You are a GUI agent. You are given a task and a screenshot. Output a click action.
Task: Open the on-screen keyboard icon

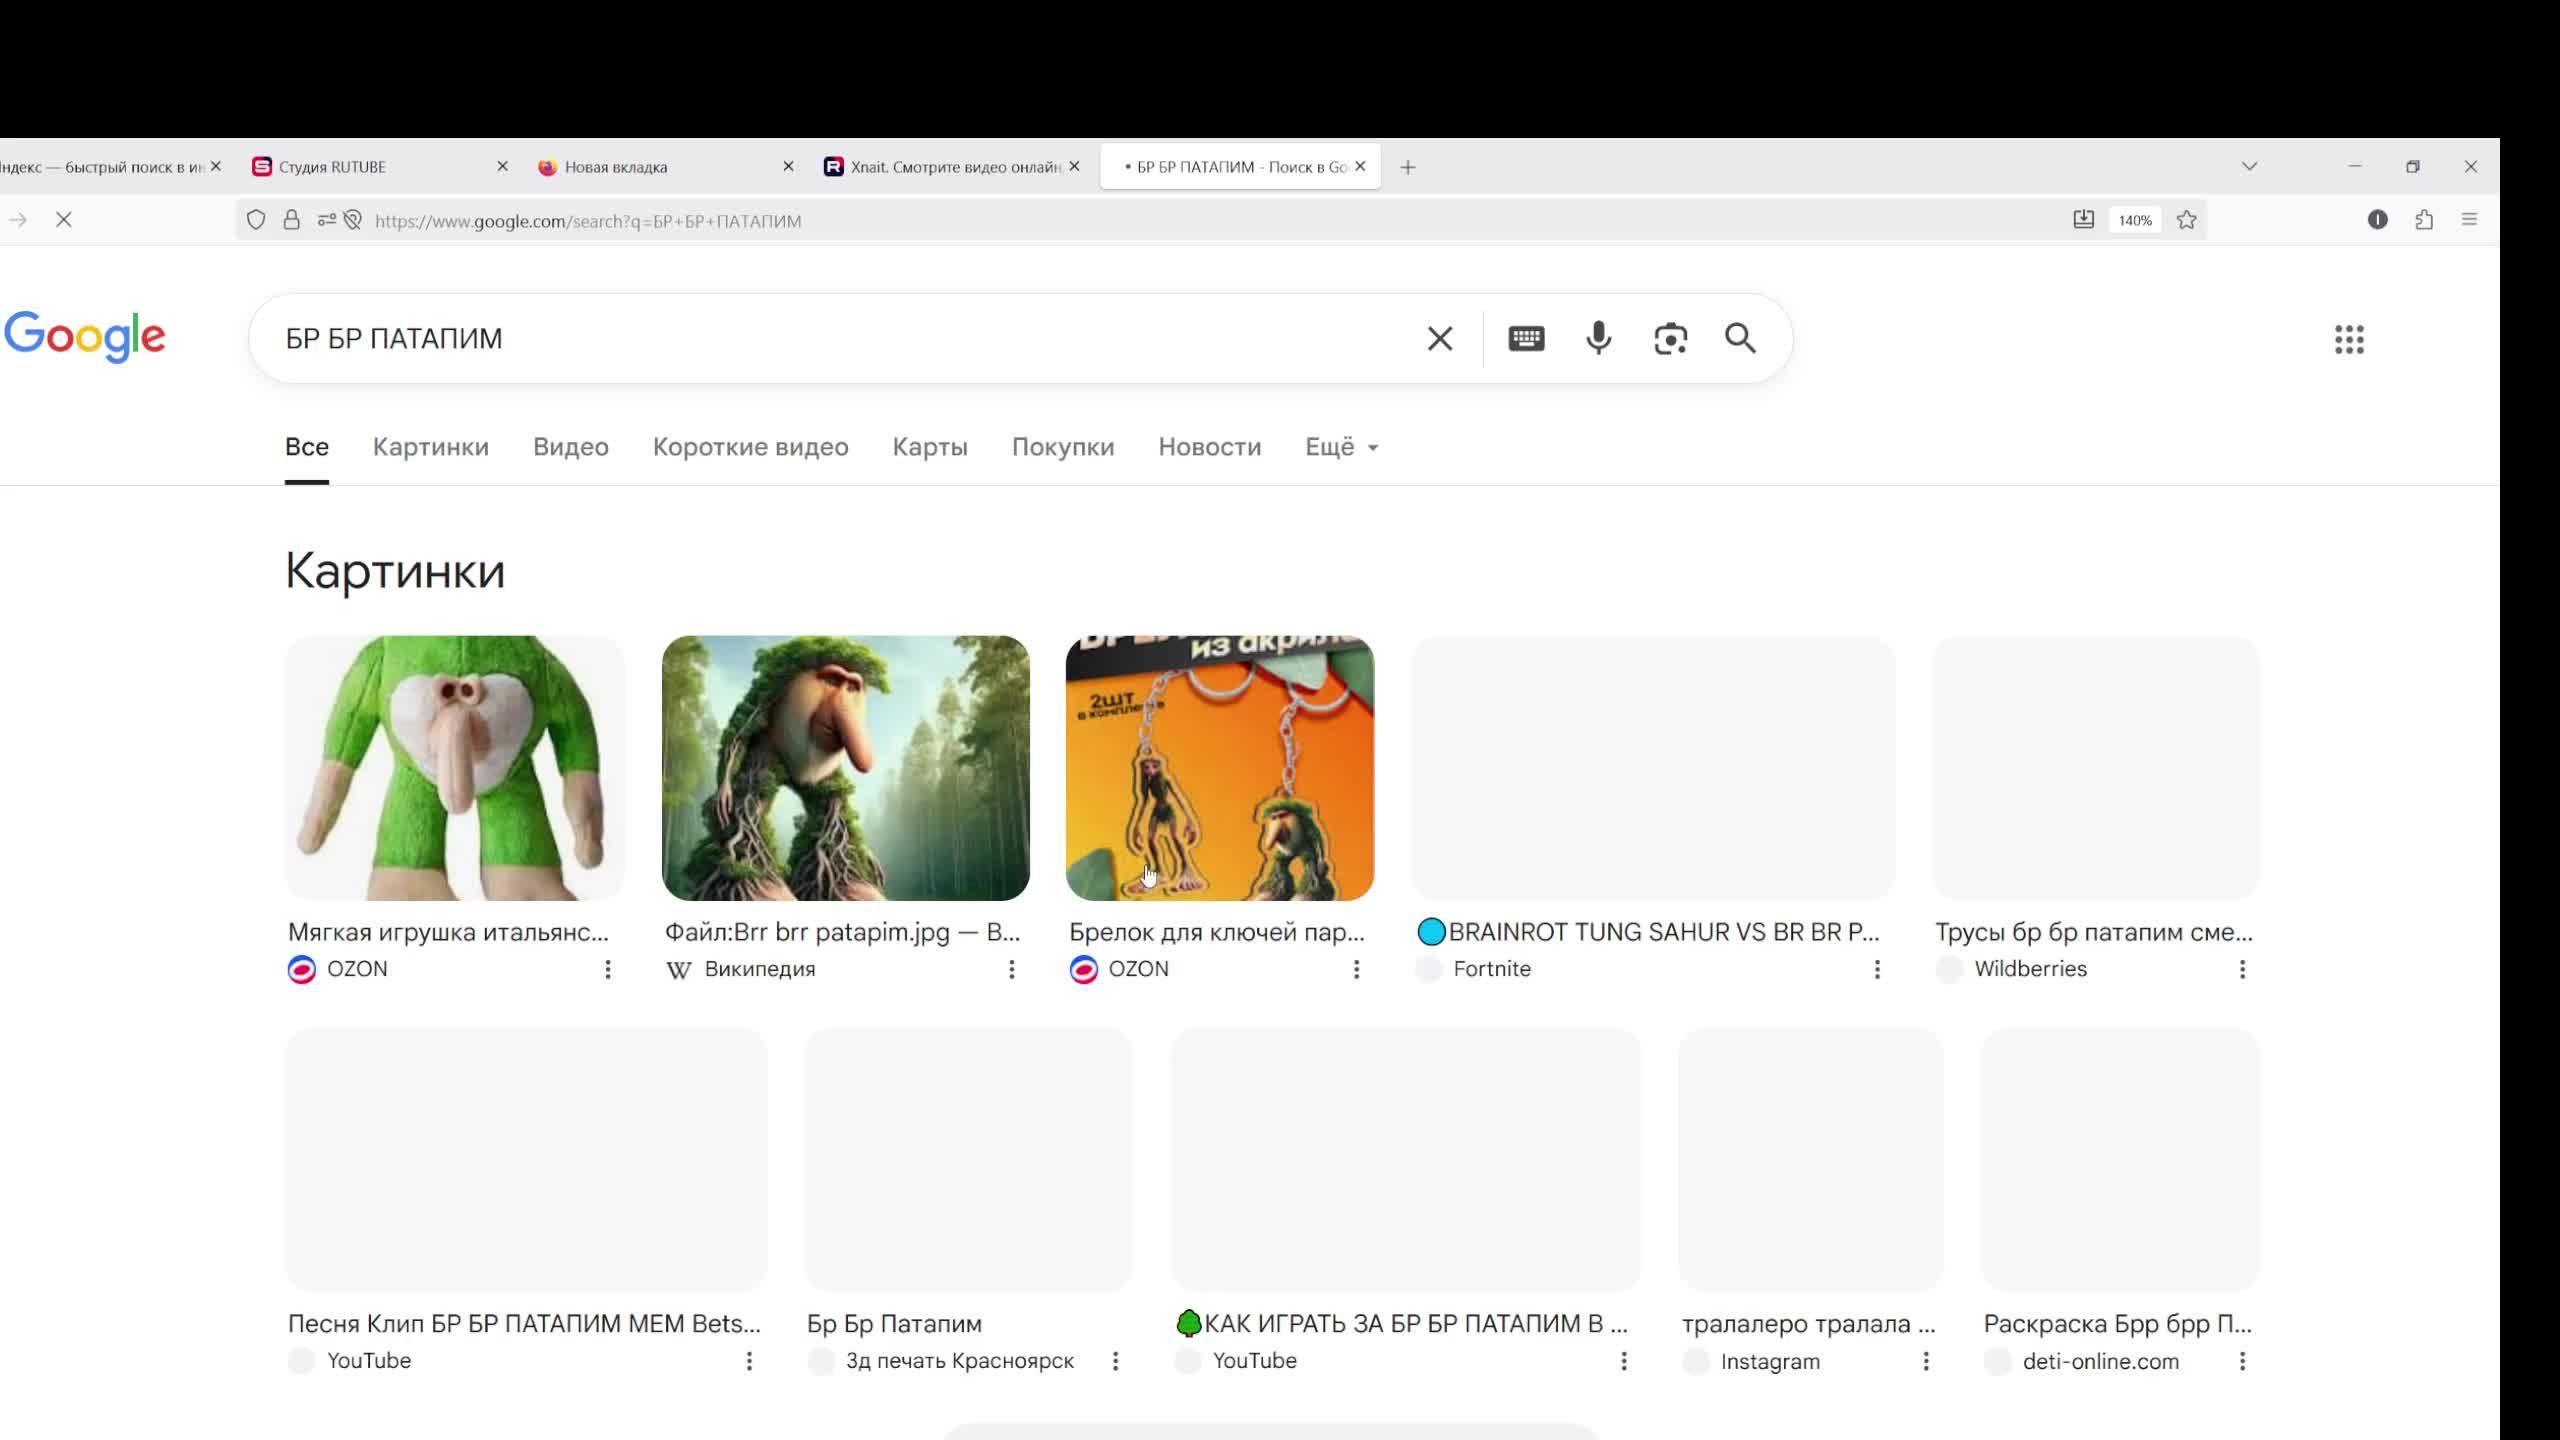pos(1525,338)
